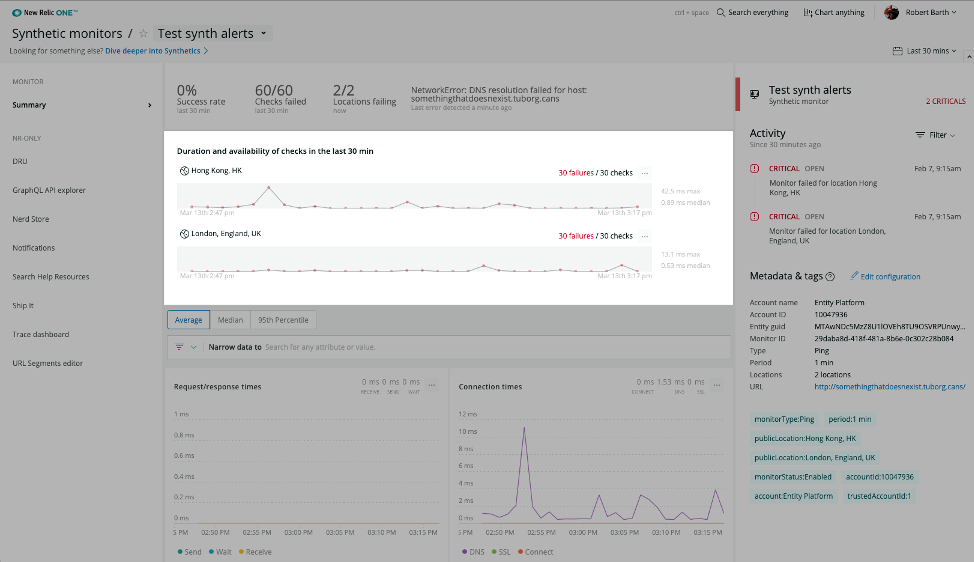Open the London chart options menu
The height and width of the screenshot is (562, 974).
645,236
